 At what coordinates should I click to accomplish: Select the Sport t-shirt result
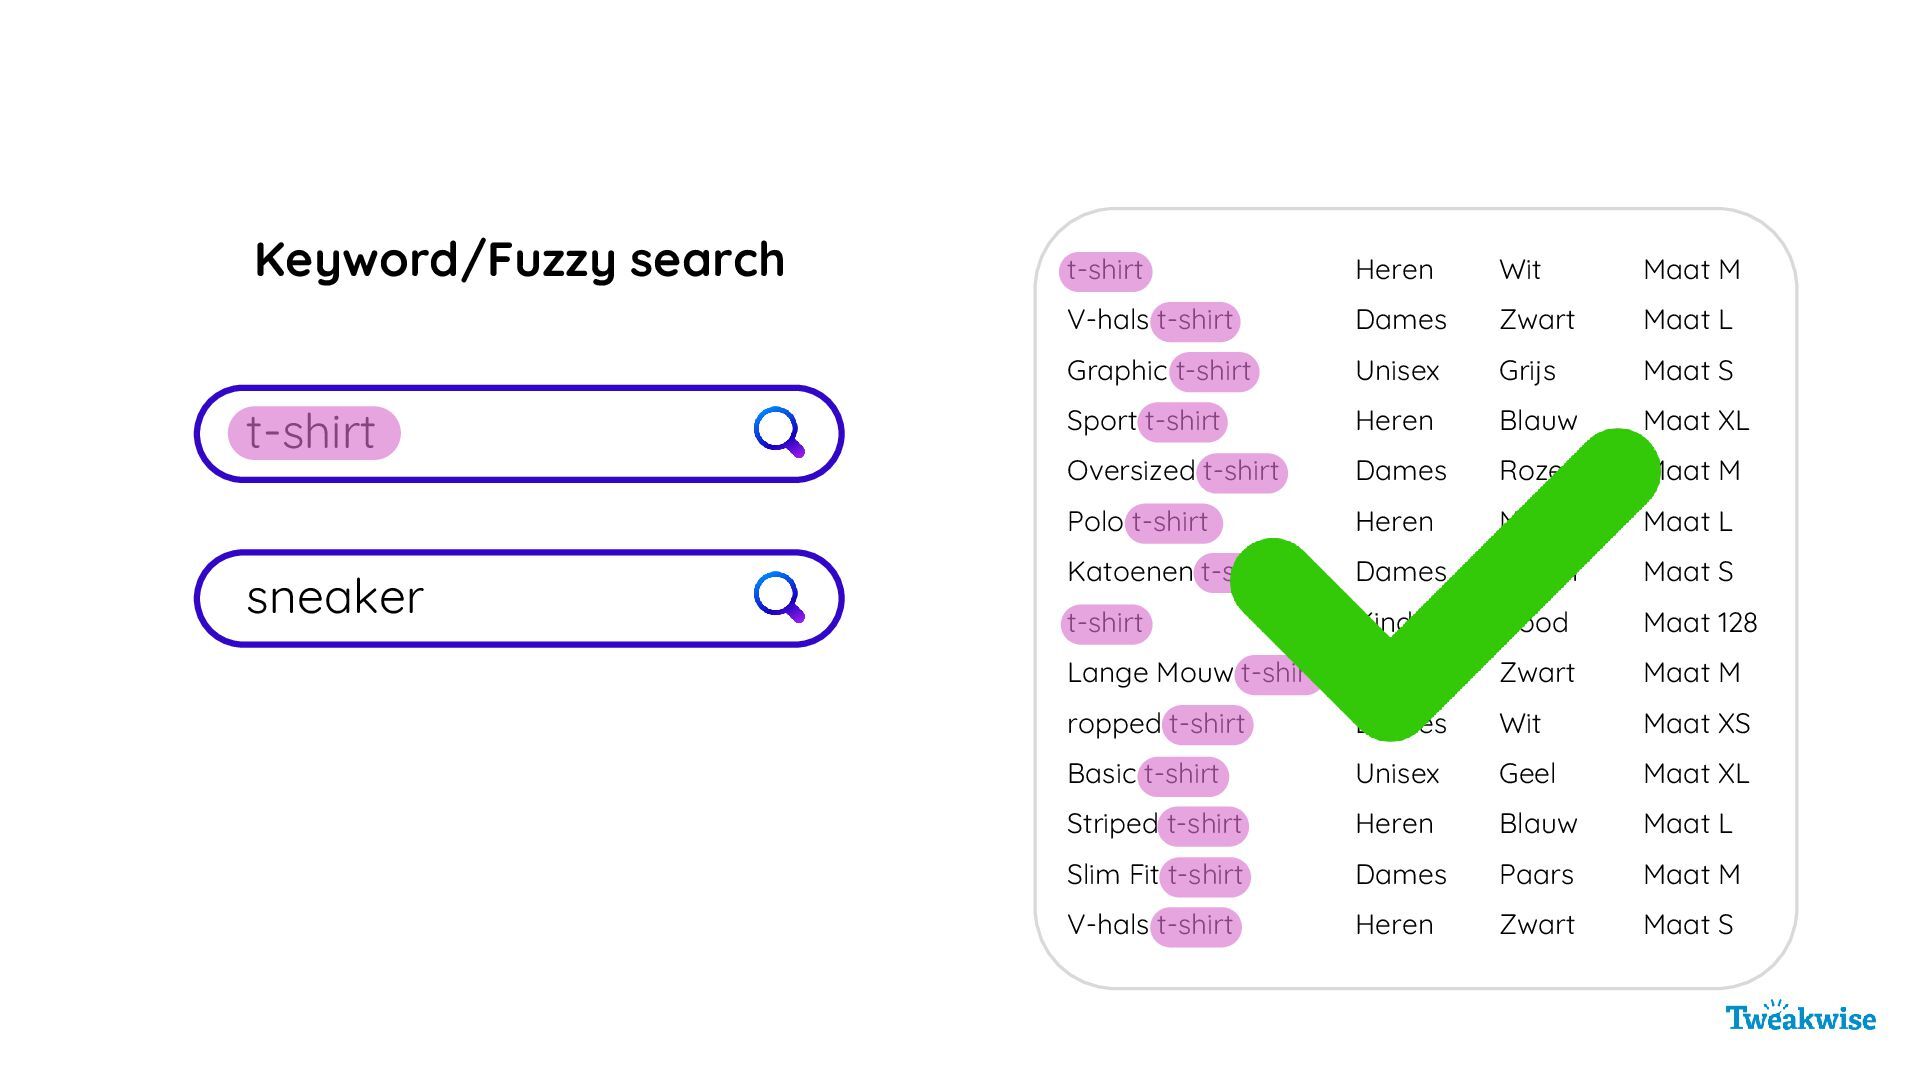[x=1145, y=421]
